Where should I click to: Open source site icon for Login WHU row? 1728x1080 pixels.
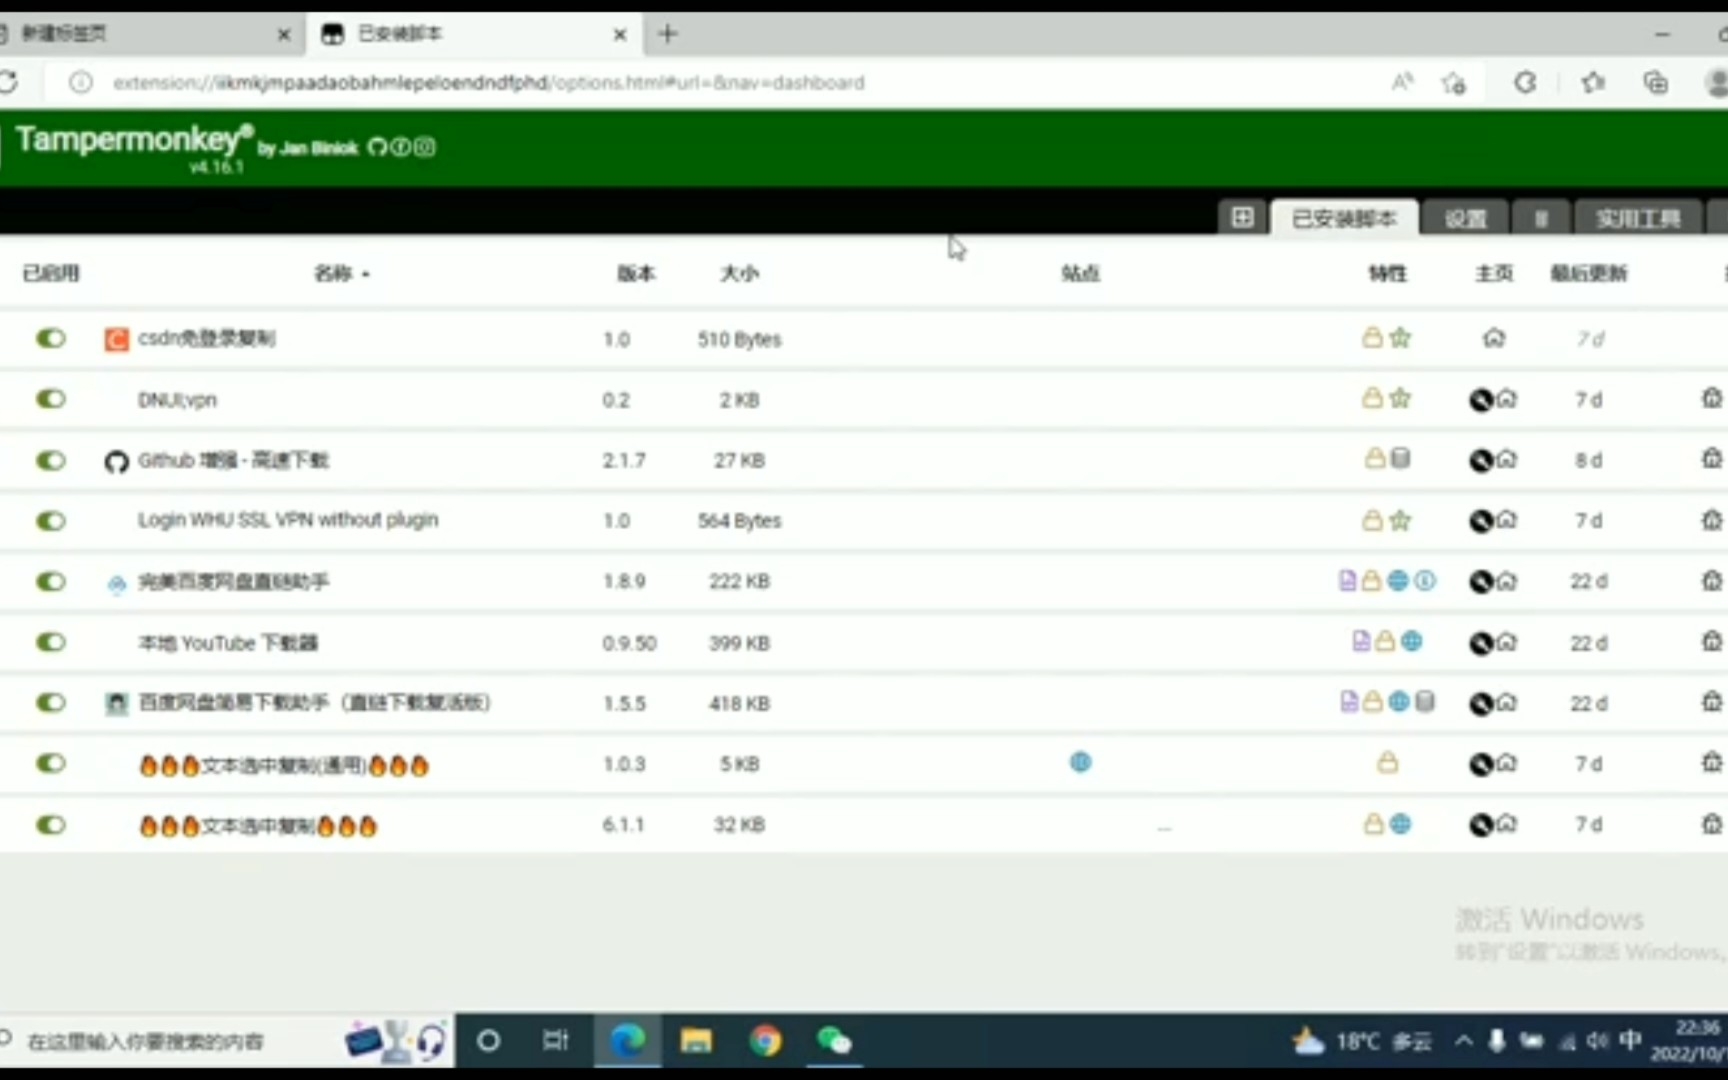point(1481,520)
